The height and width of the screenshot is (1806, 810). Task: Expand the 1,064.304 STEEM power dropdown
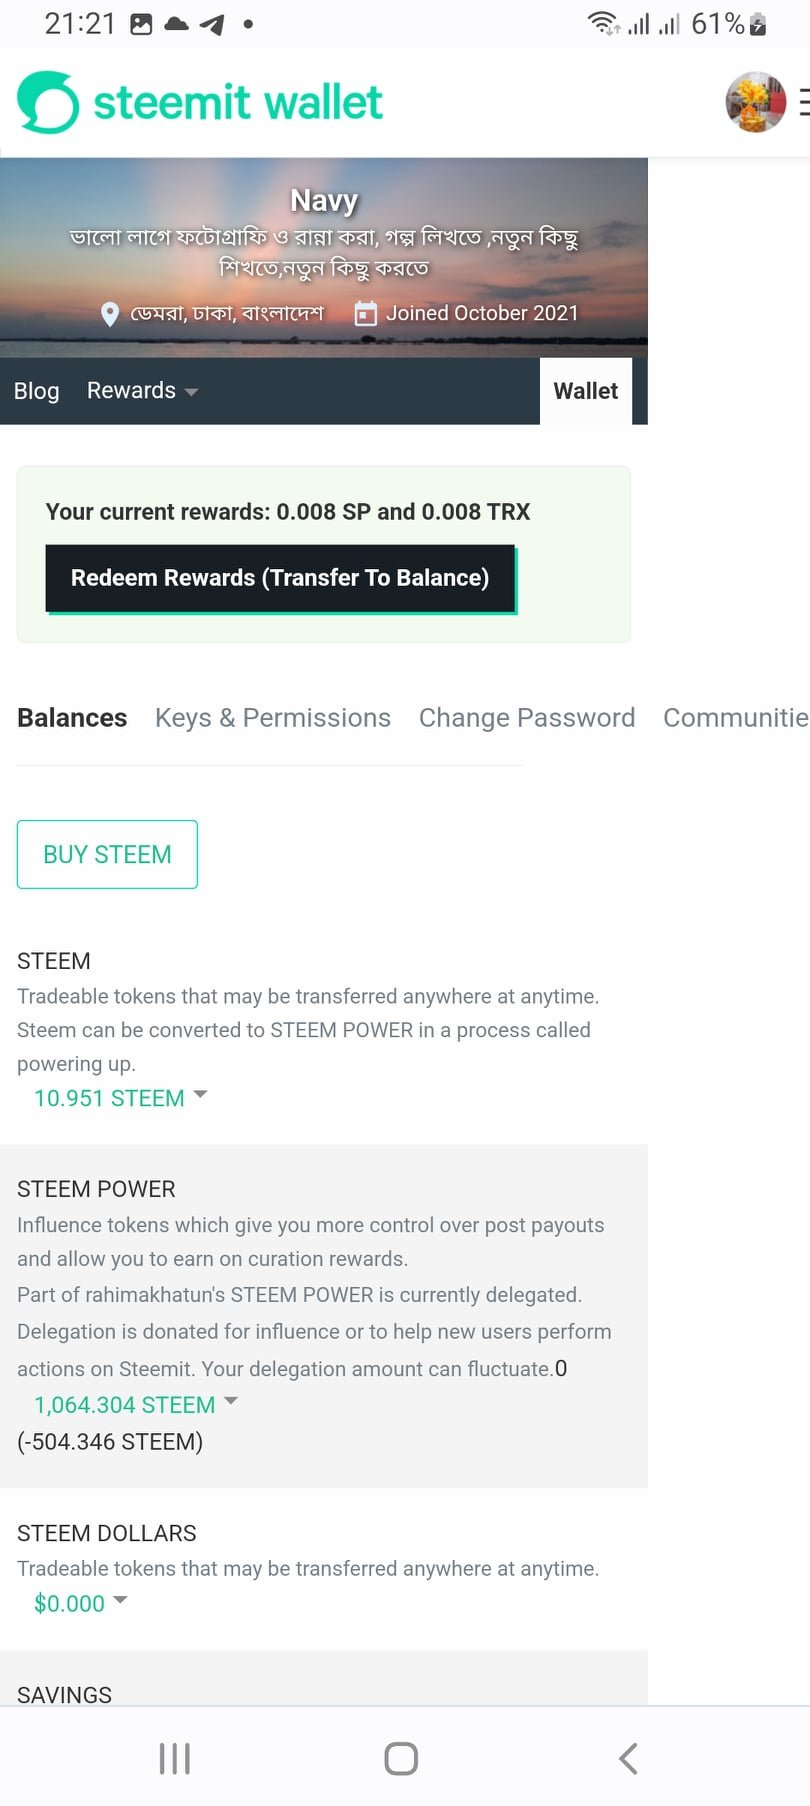coord(135,1405)
